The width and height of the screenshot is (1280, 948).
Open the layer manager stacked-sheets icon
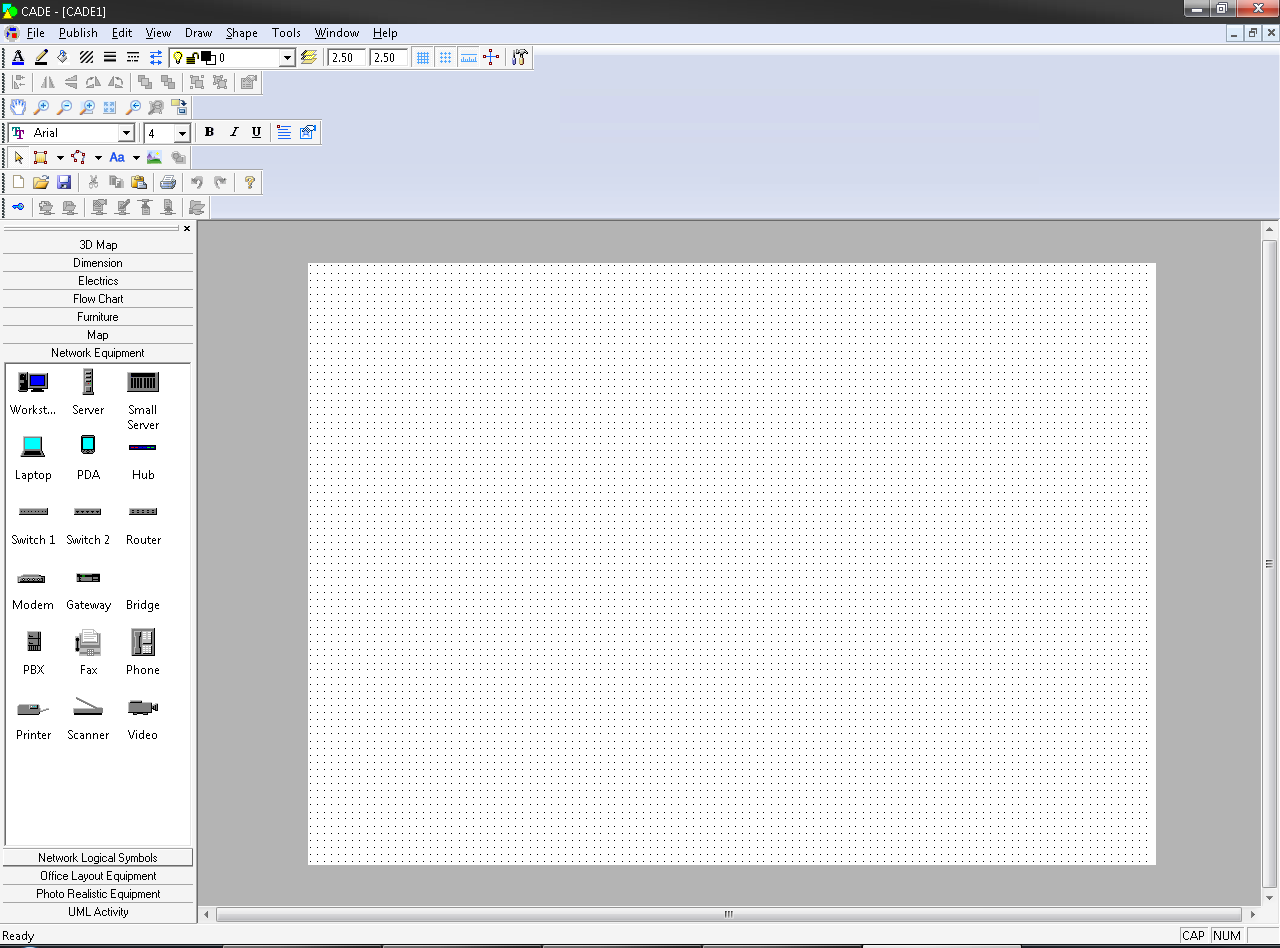point(308,58)
